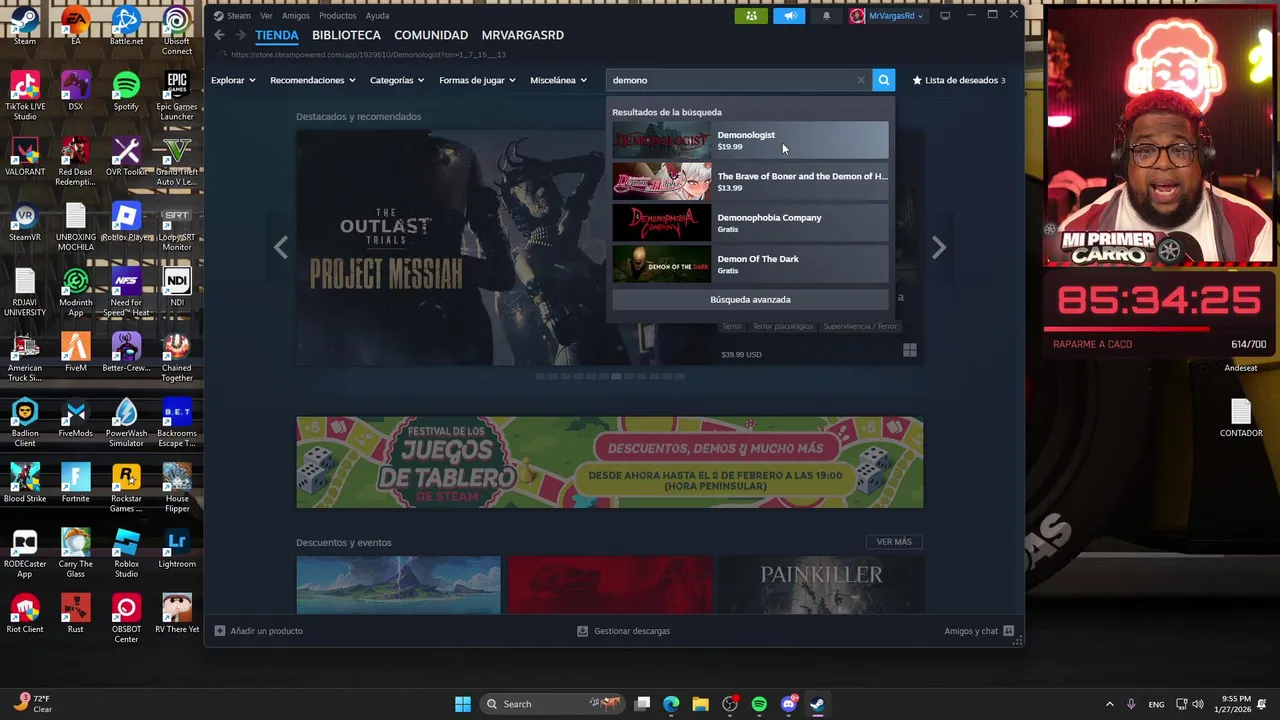Expand the Formas de jugar dropdown
Image resolution: width=1280 pixels, height=720 pixels.
478,80
